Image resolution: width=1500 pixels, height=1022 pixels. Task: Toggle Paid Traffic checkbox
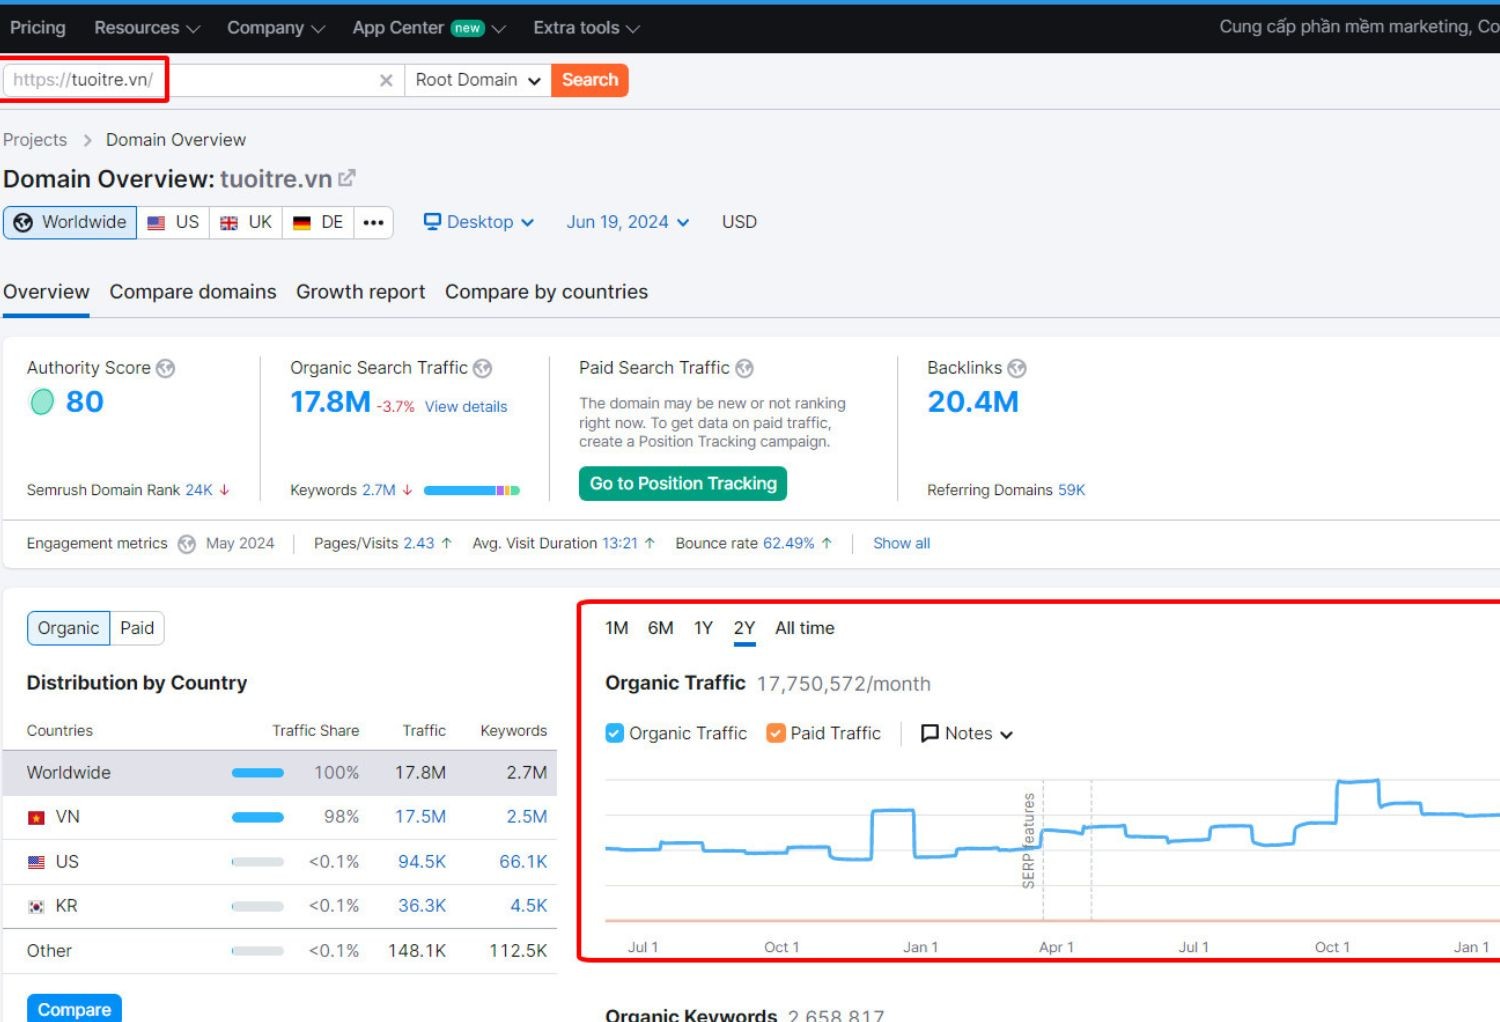pos(776,733)
